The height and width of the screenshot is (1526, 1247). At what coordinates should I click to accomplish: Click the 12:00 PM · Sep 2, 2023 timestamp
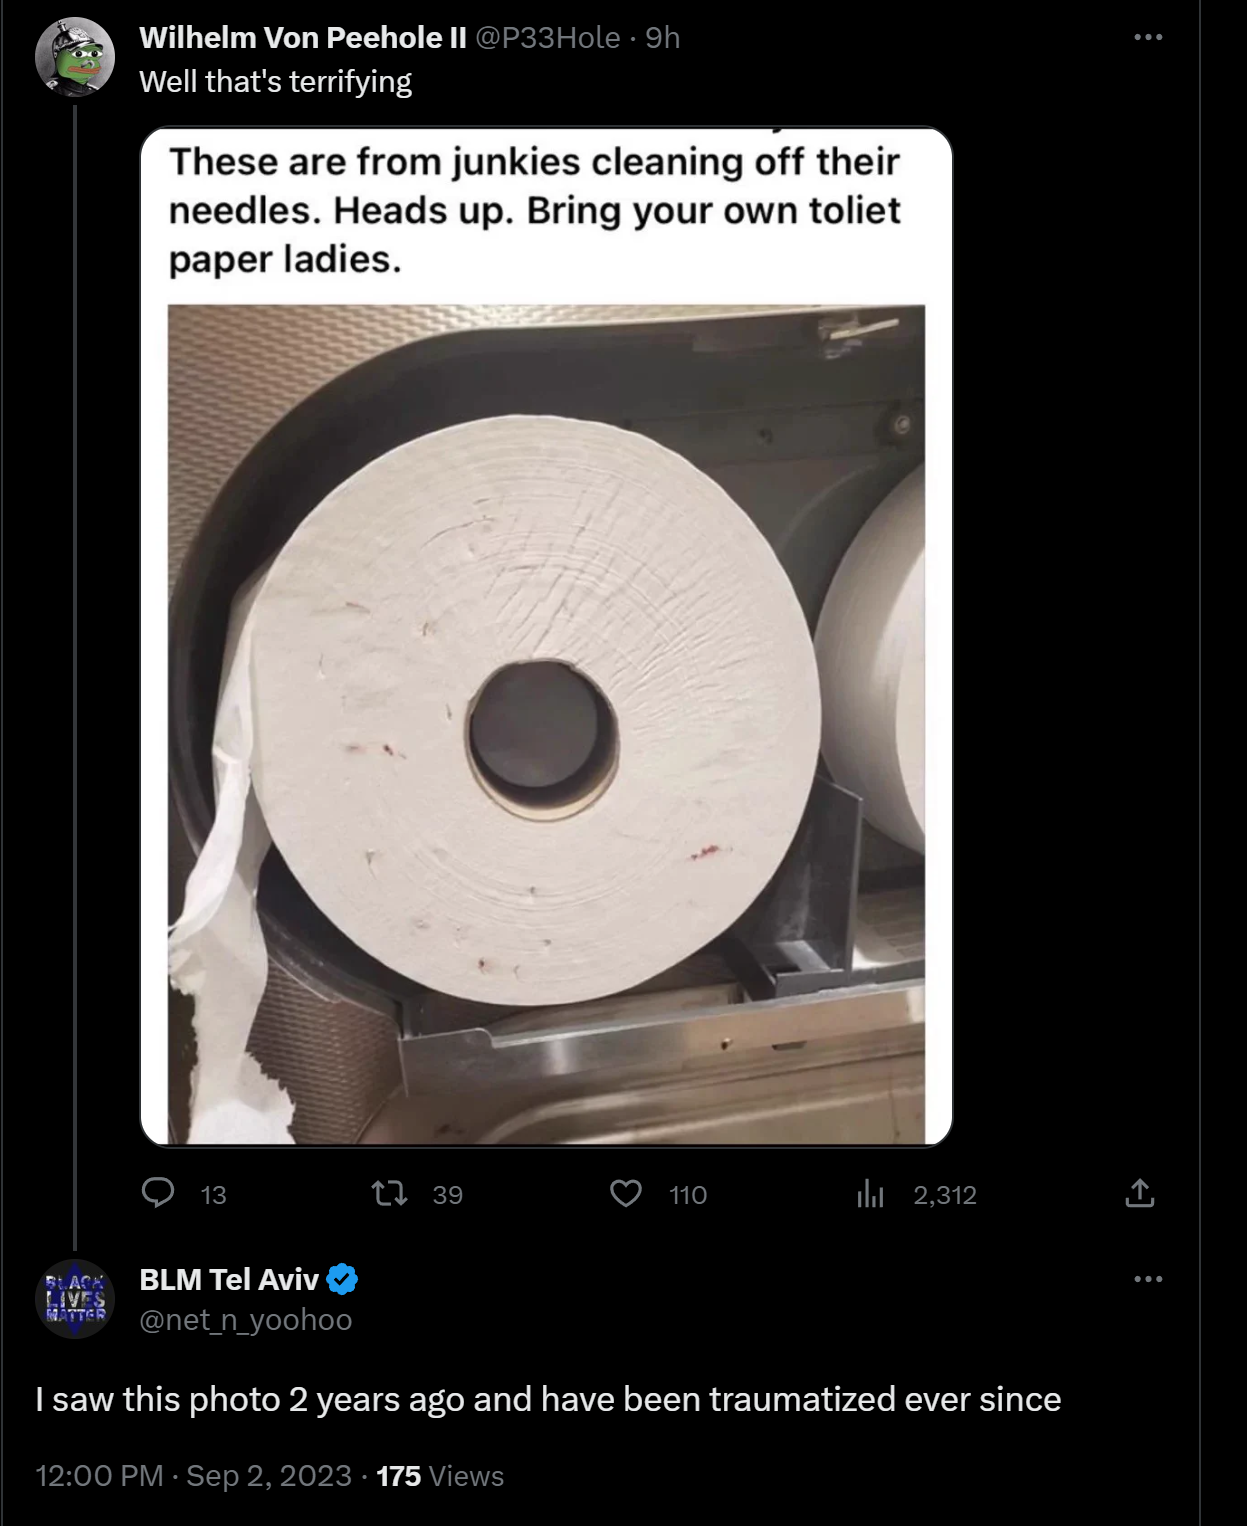(x=193, y=1476)
